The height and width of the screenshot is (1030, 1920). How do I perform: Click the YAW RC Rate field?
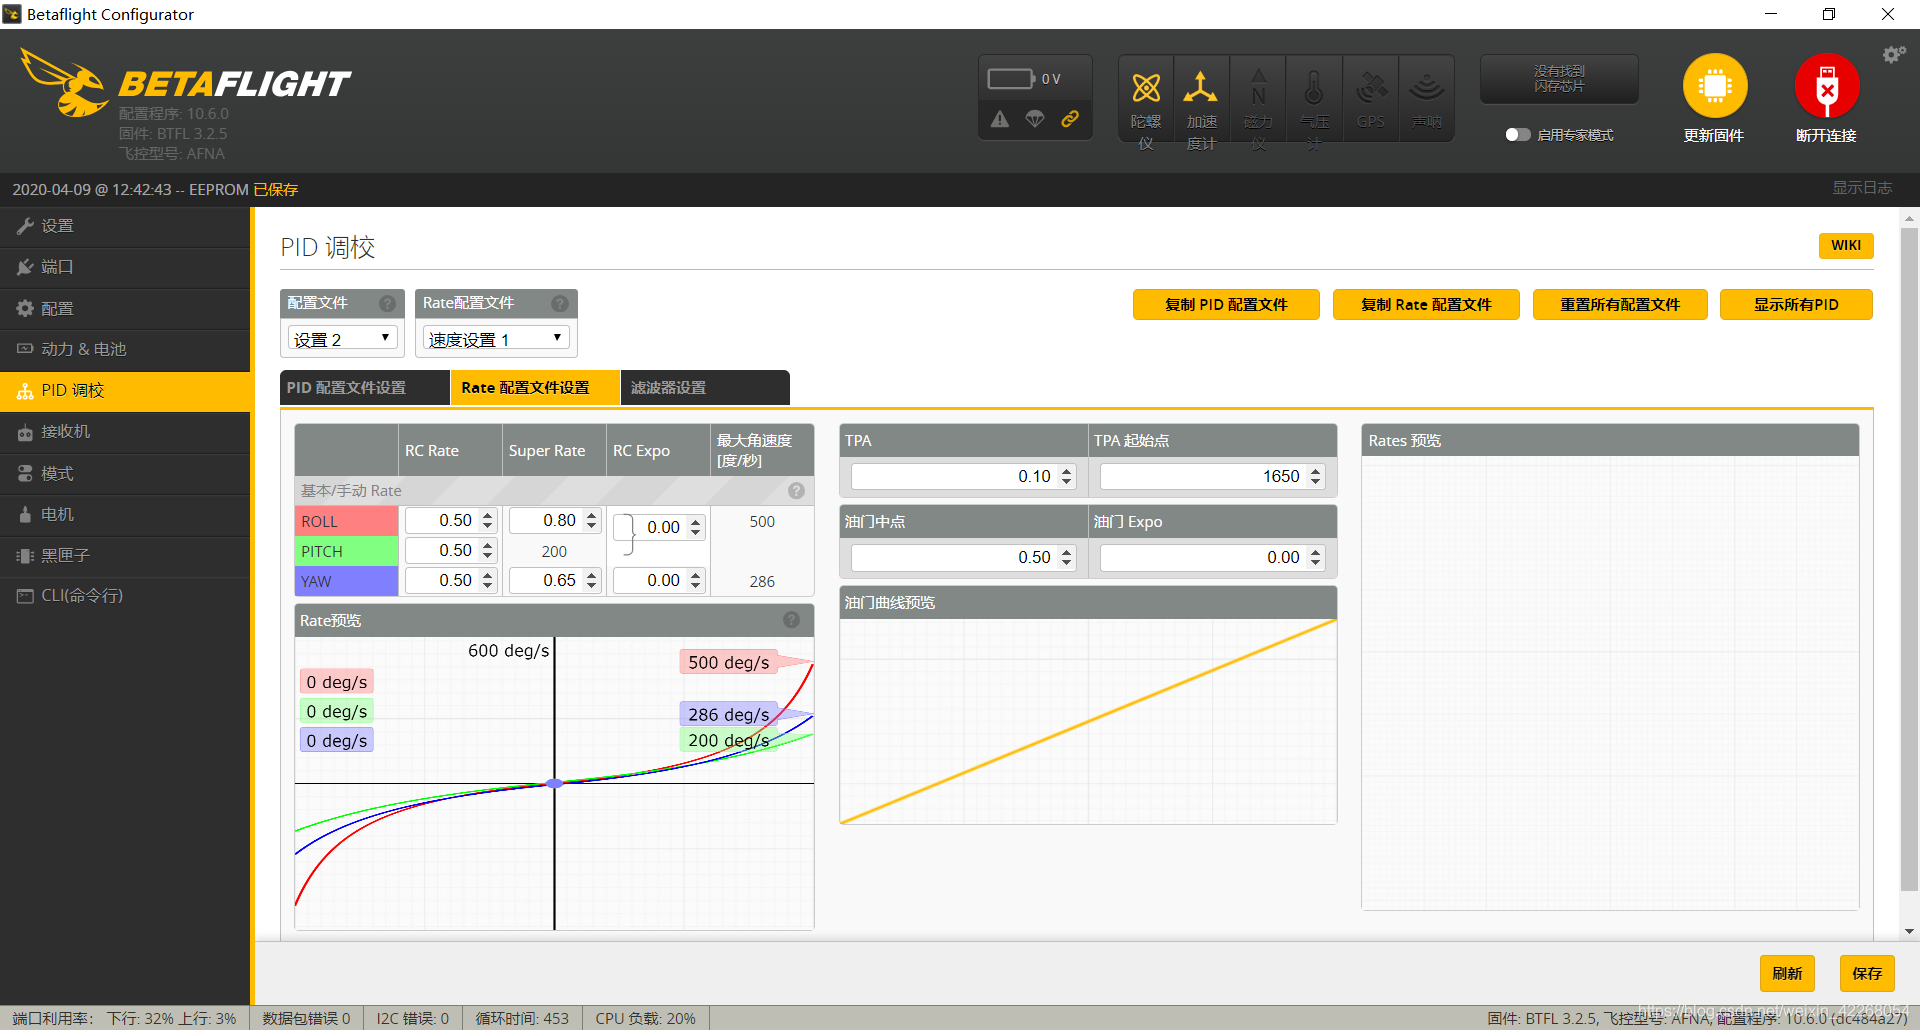coord(451,581)
